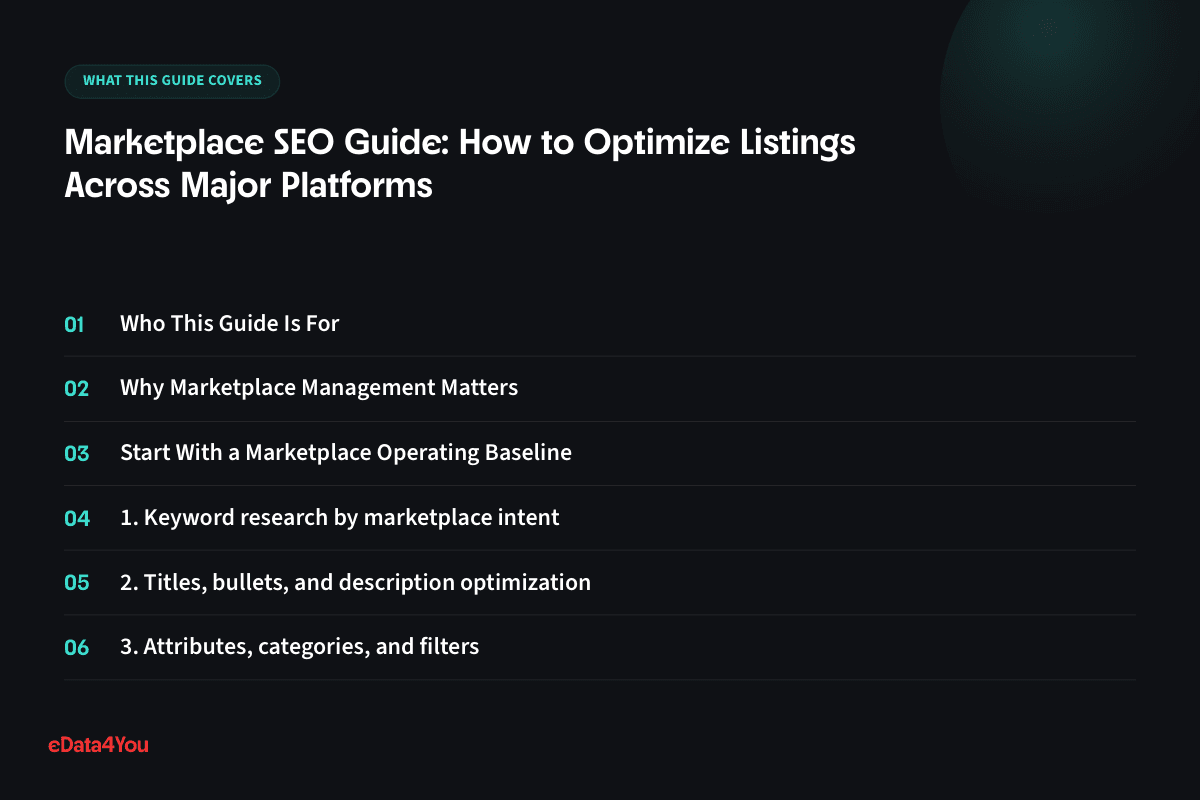Click the number 02 marker
The width and height of the screenshot is (1200, 800).
click(77, 388)
